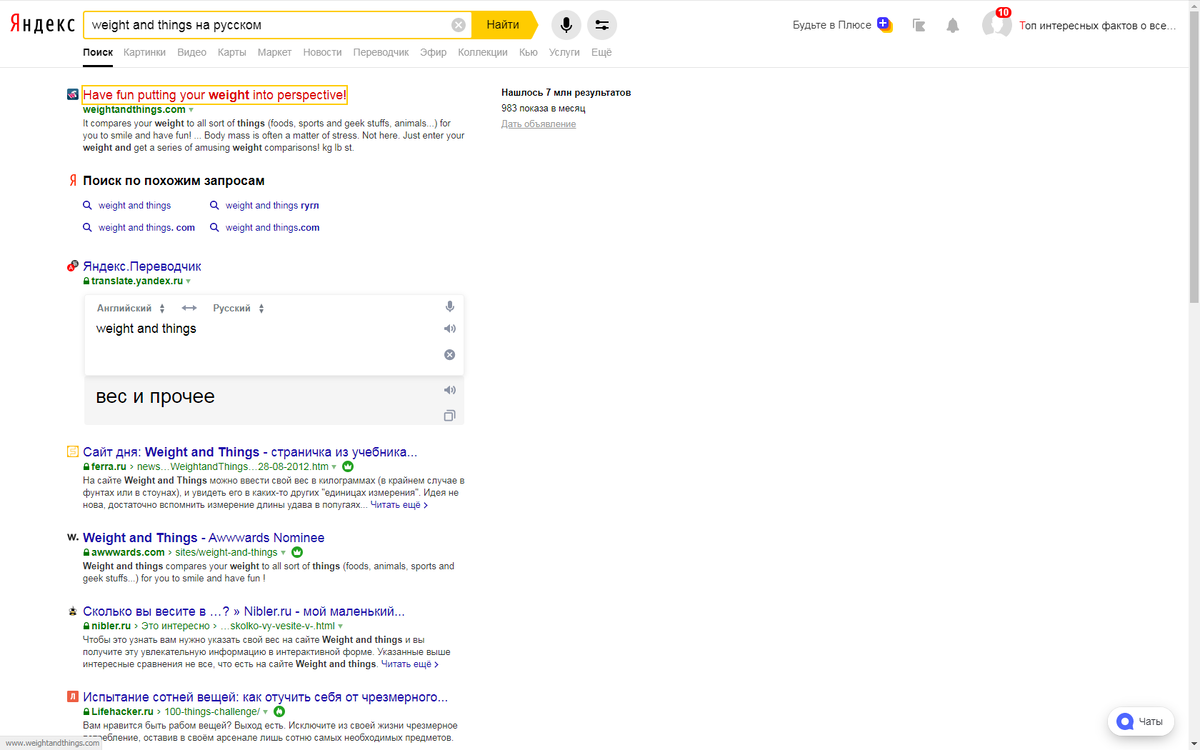Play audio of translated text
Viewport: 1200px width, 750px height.
tap(450, 390)
